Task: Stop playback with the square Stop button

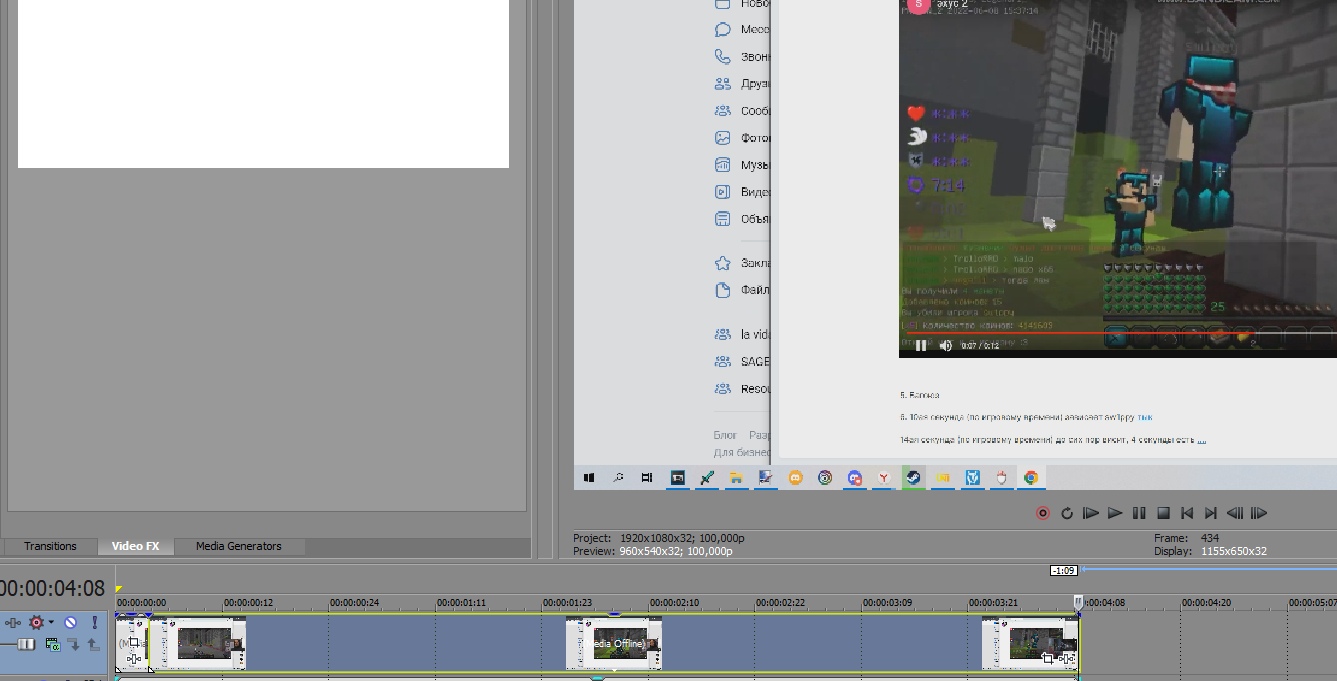Action: tap(1163, 513)
